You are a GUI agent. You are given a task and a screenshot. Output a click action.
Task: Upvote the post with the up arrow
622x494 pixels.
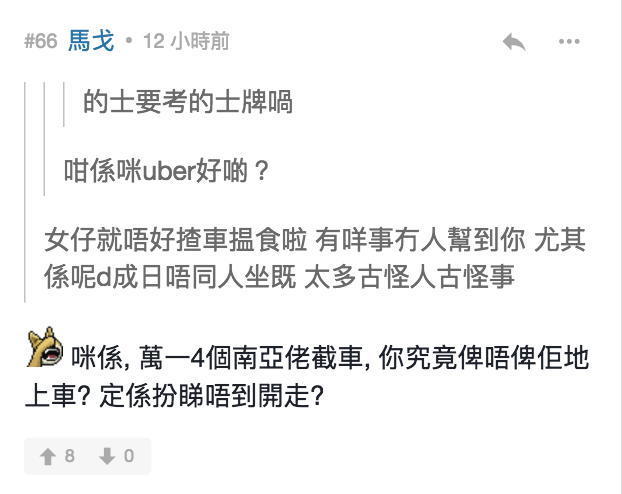click(x=46, y=456)
